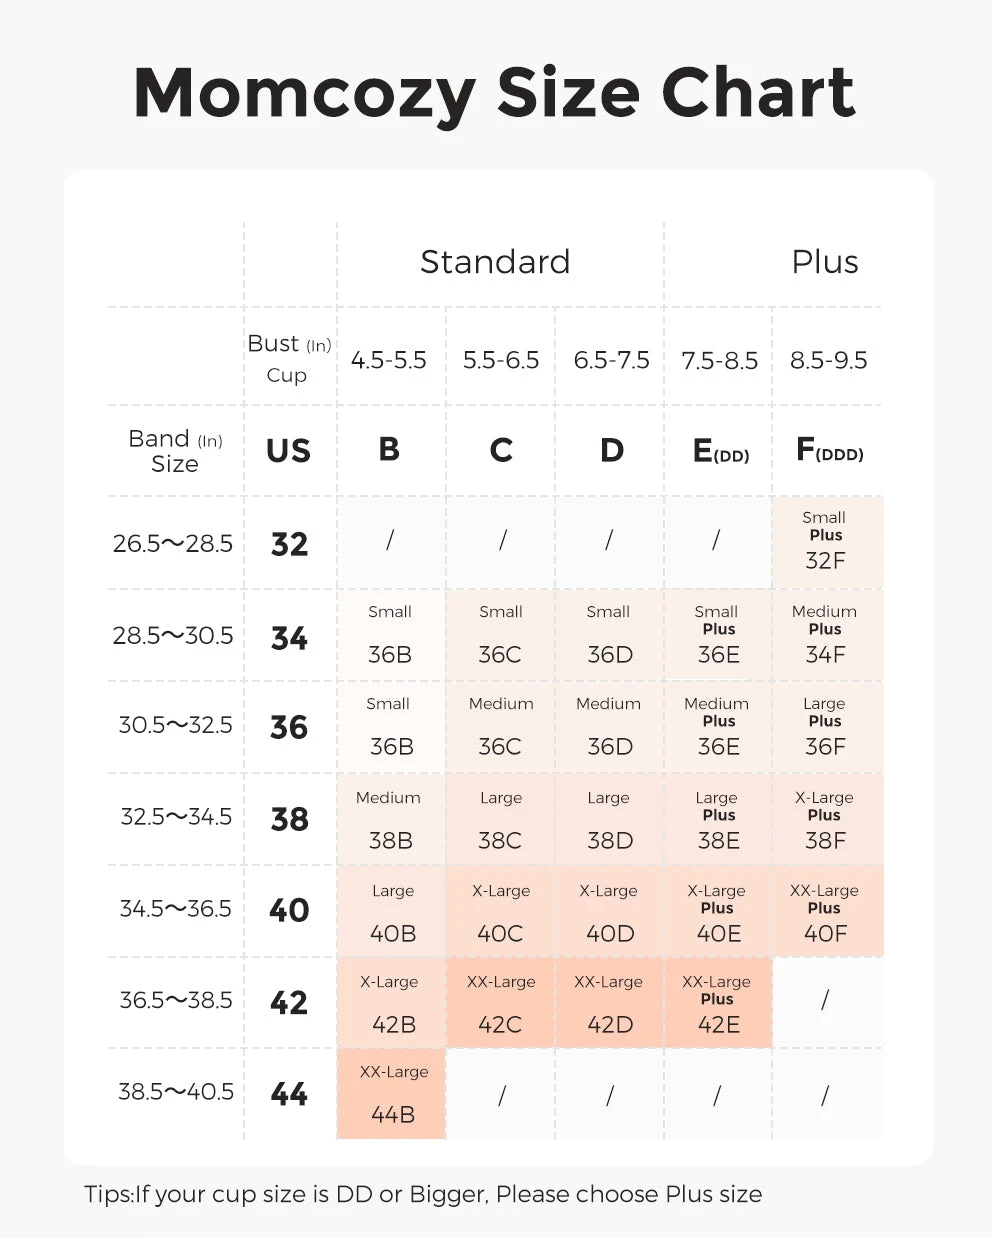This screenshot has height=1238, width=992.
Task: Select the Plus column group header
Action: (x=825, y=262)
